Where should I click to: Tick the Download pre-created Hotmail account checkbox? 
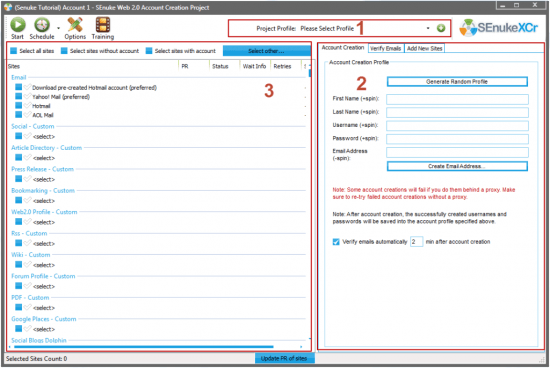click(19, 87)
